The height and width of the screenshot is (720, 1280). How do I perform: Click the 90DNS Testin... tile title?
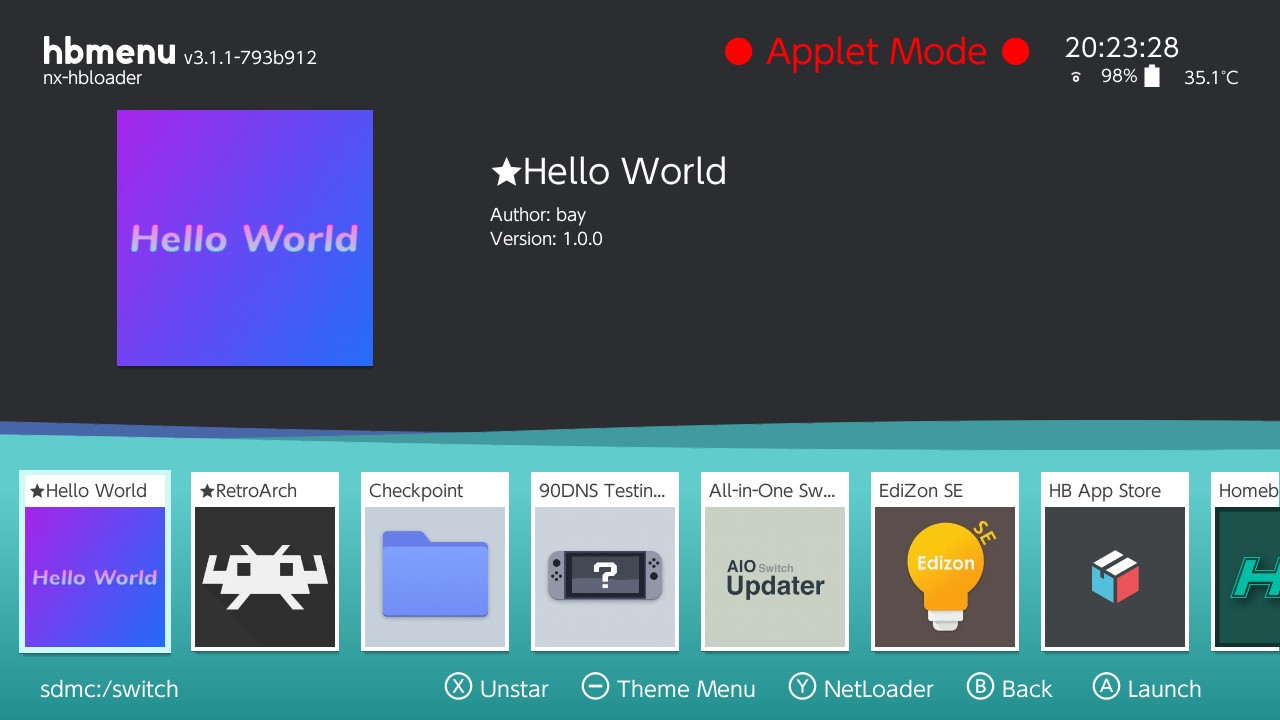coord(602,491)
